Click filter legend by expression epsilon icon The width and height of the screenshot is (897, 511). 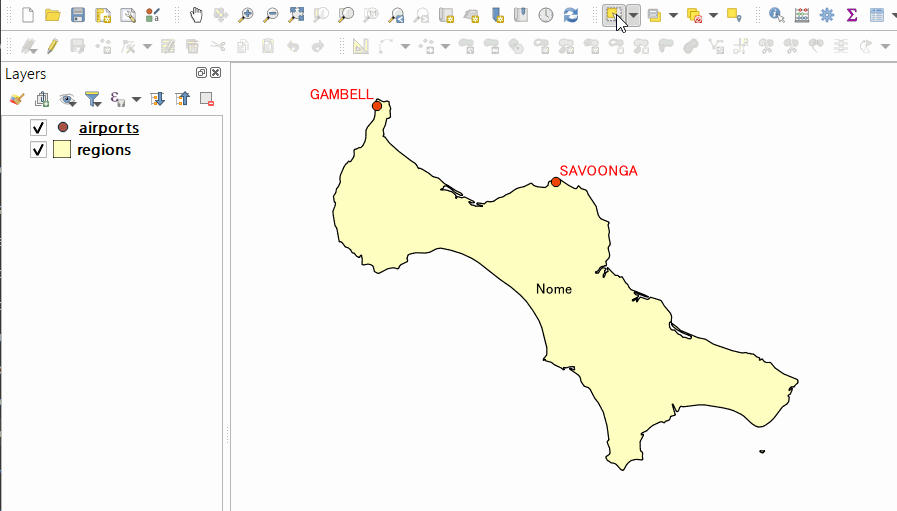117,99
